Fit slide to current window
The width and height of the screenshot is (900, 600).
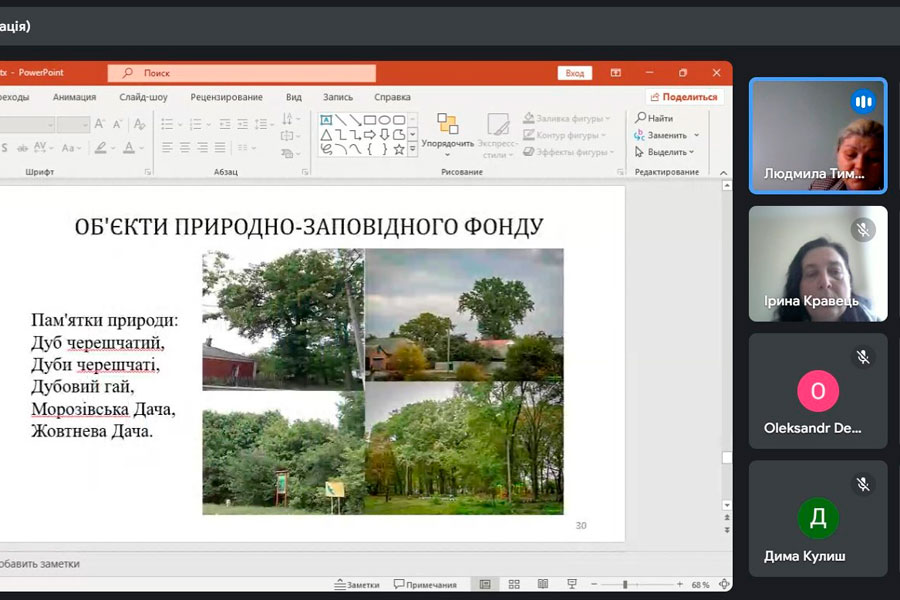pos(724,585)
